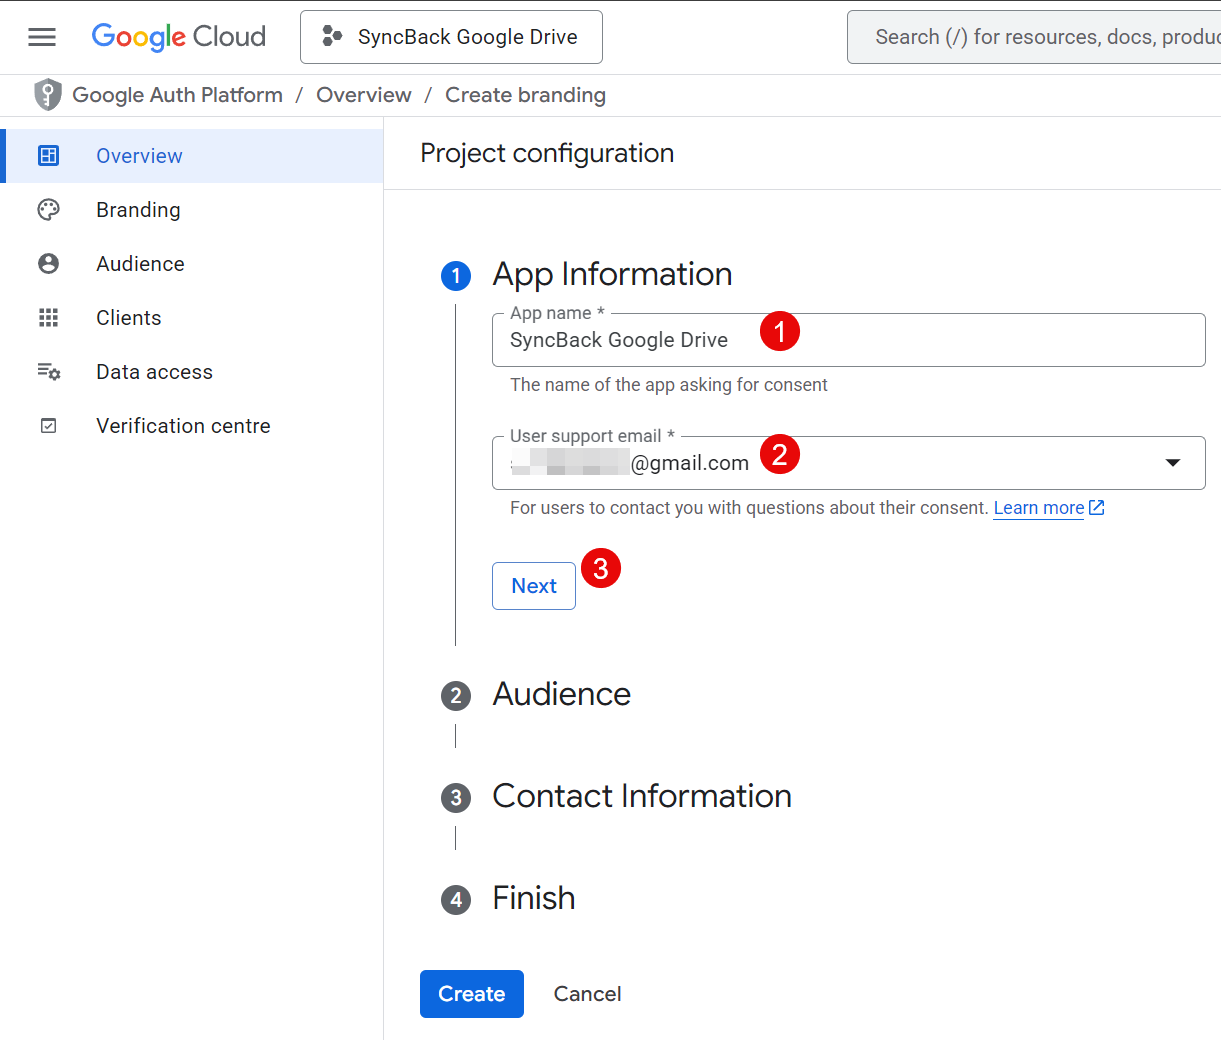Image resolution: width=1221 pixels, height=1040 pixels.
Task: Go to Google Auth Platform breadcrumb
Action: pos(178,95)
